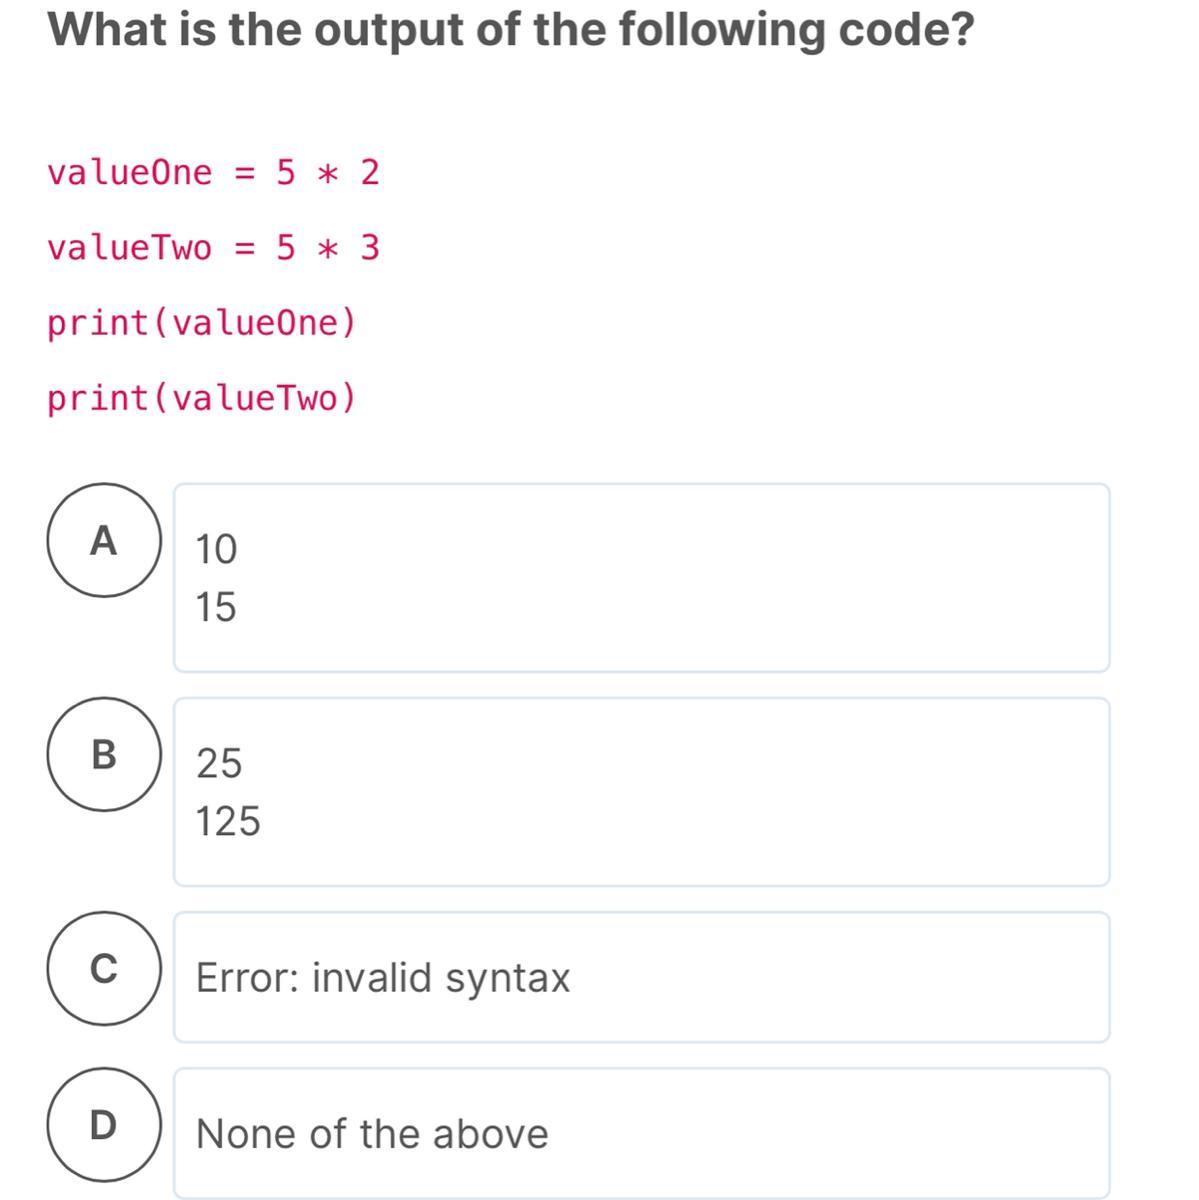Choose the option C circle
This screenshot has width=1199, height=1200.
103,968
